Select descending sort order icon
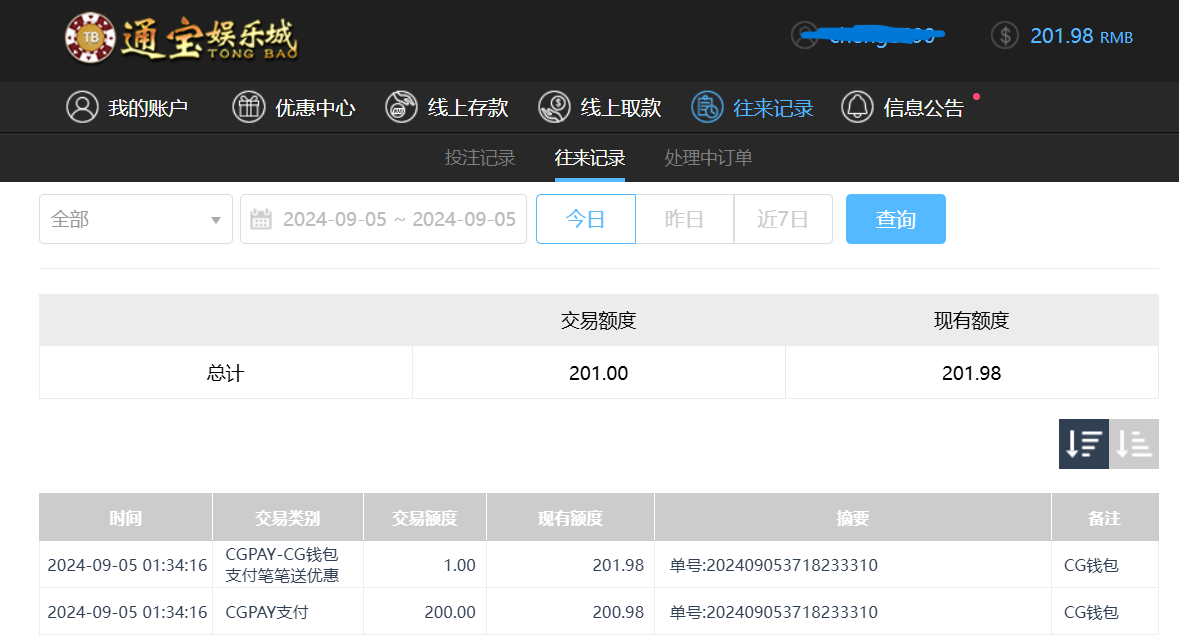Viewport: 1179px width, 640px height. point(1083,443)
